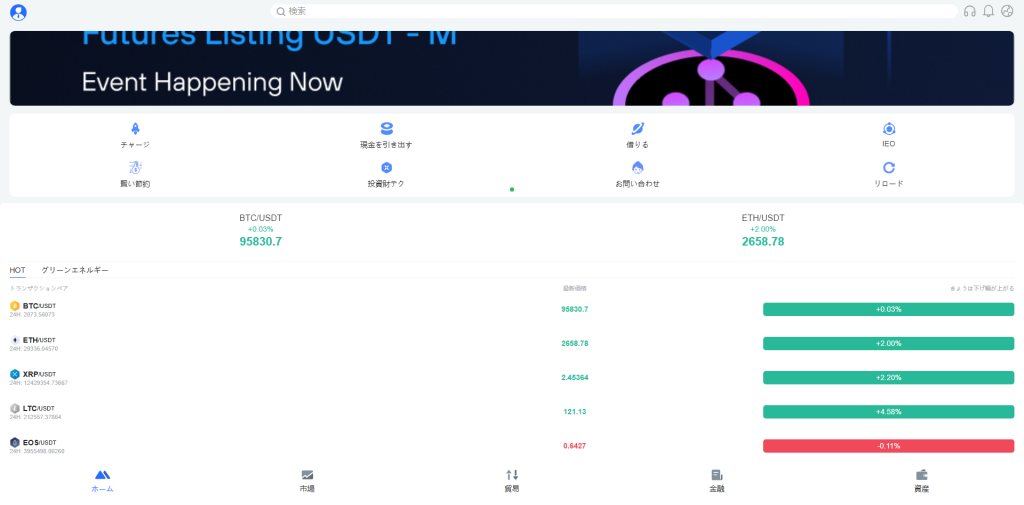
Task: Click the 投資財テク hexagon icon
Action: [x=387, y=168]
